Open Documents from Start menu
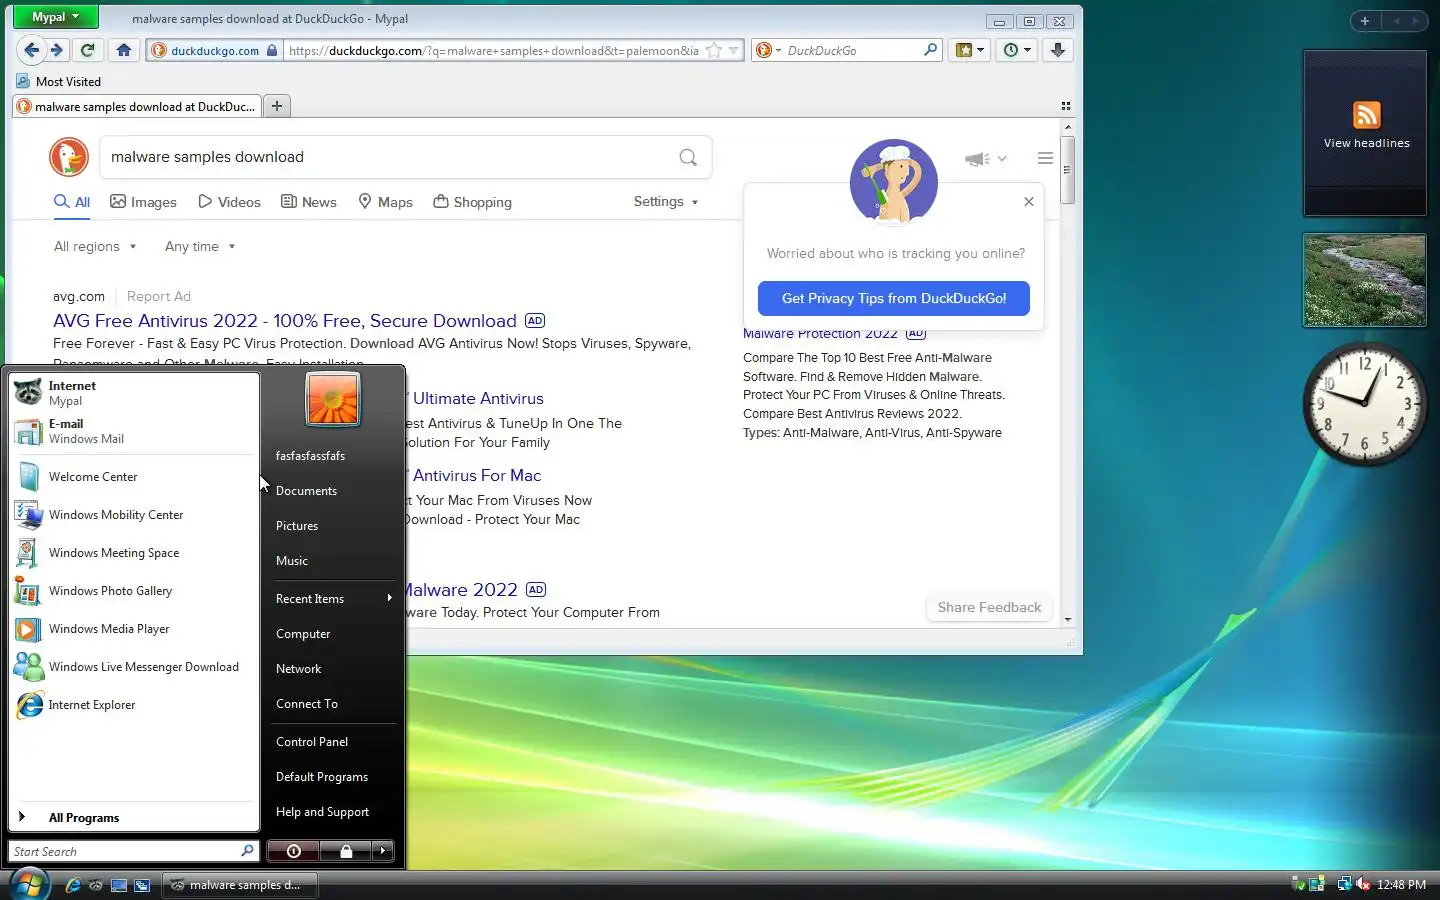 point(306,490)
